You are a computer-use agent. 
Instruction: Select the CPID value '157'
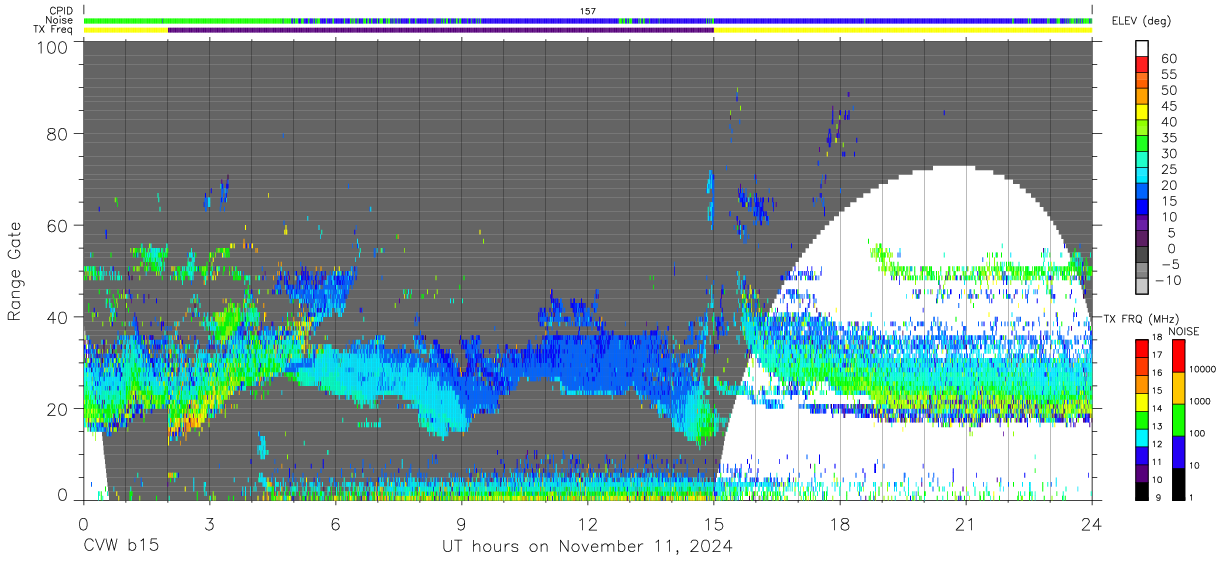coord(588,11)
